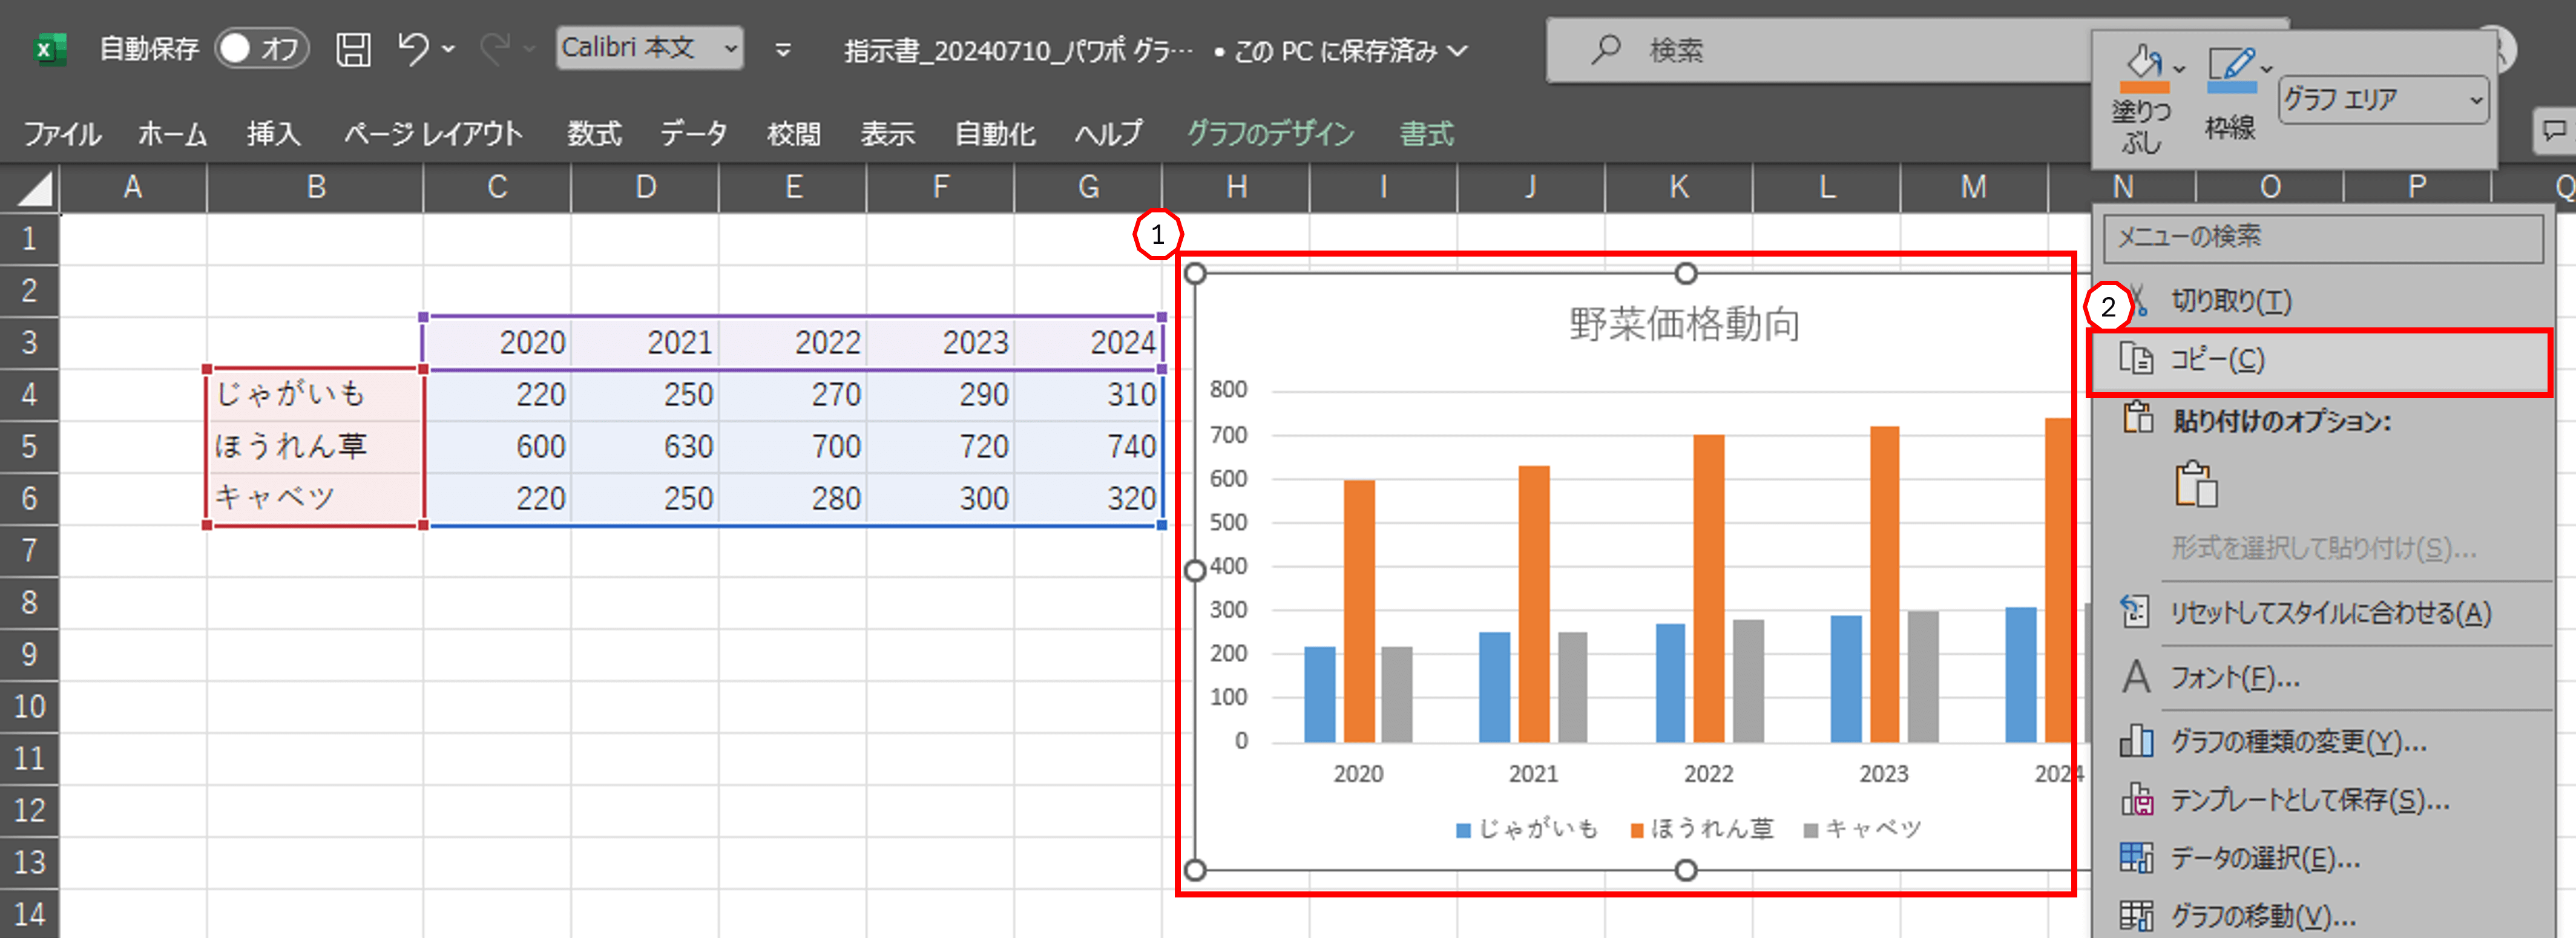
Task: Open the ページ レイアウト tab
Action: [433, 133]
